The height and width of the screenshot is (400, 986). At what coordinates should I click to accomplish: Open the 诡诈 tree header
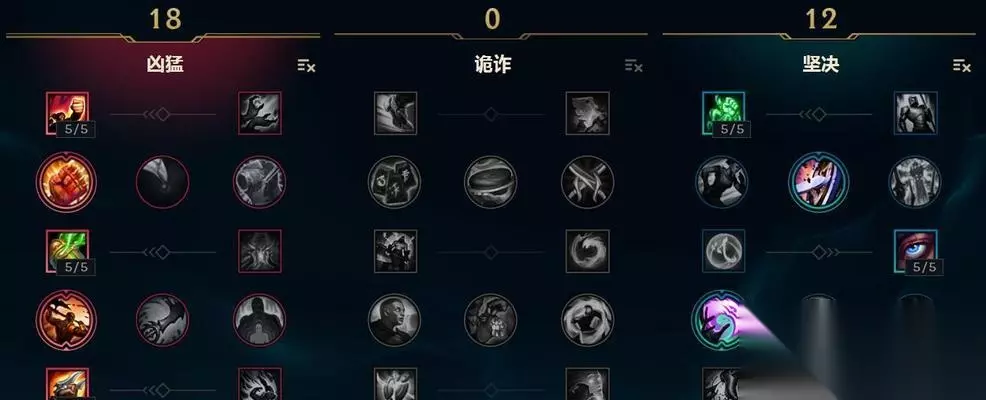(492, 64)
